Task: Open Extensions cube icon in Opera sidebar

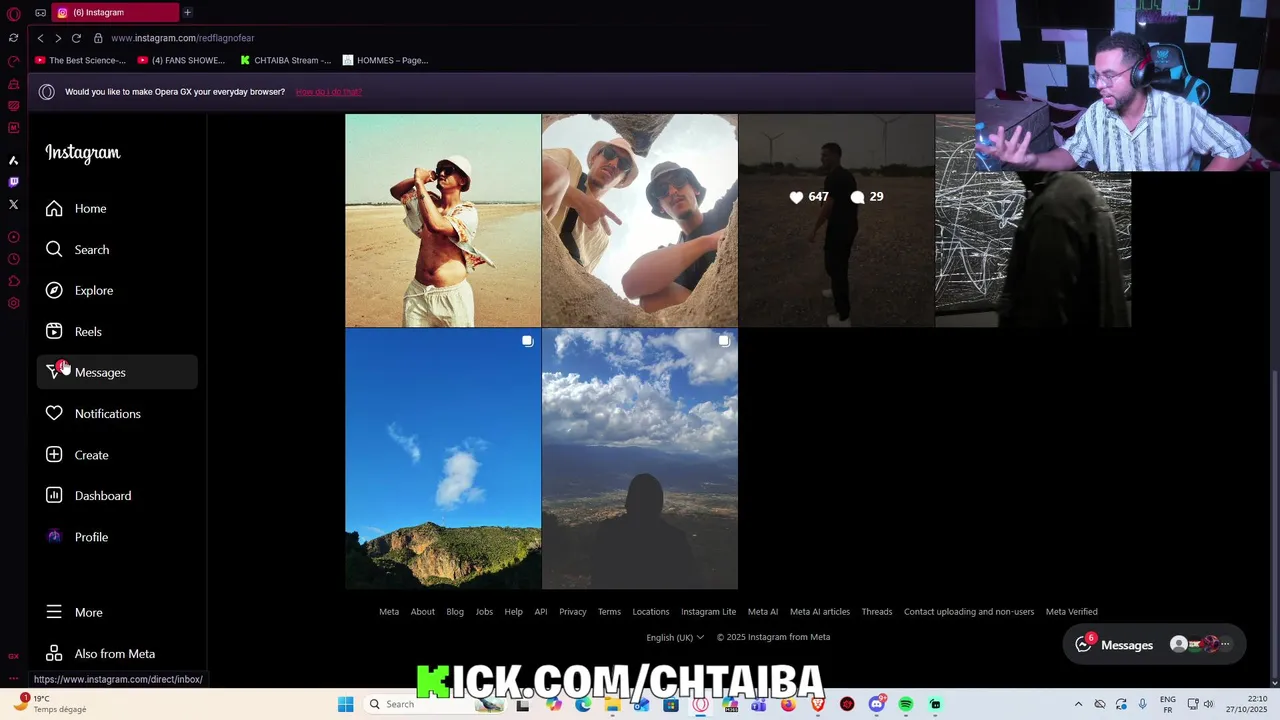Action: [13, 281]
